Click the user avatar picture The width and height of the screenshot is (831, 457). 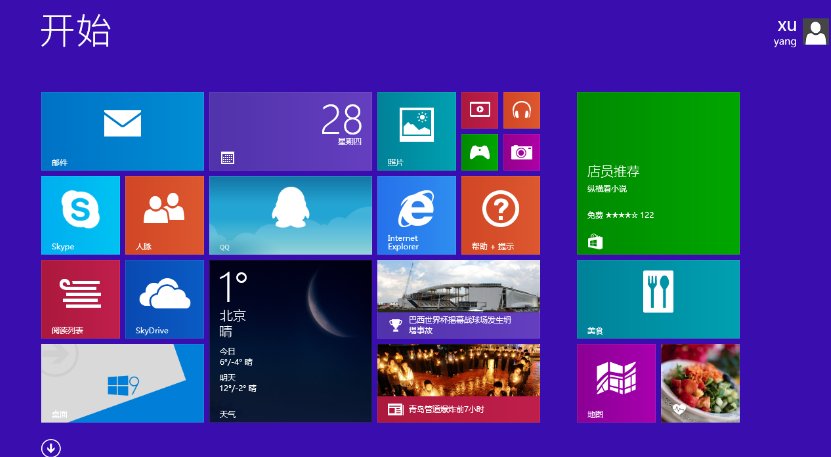click(815, 32)
